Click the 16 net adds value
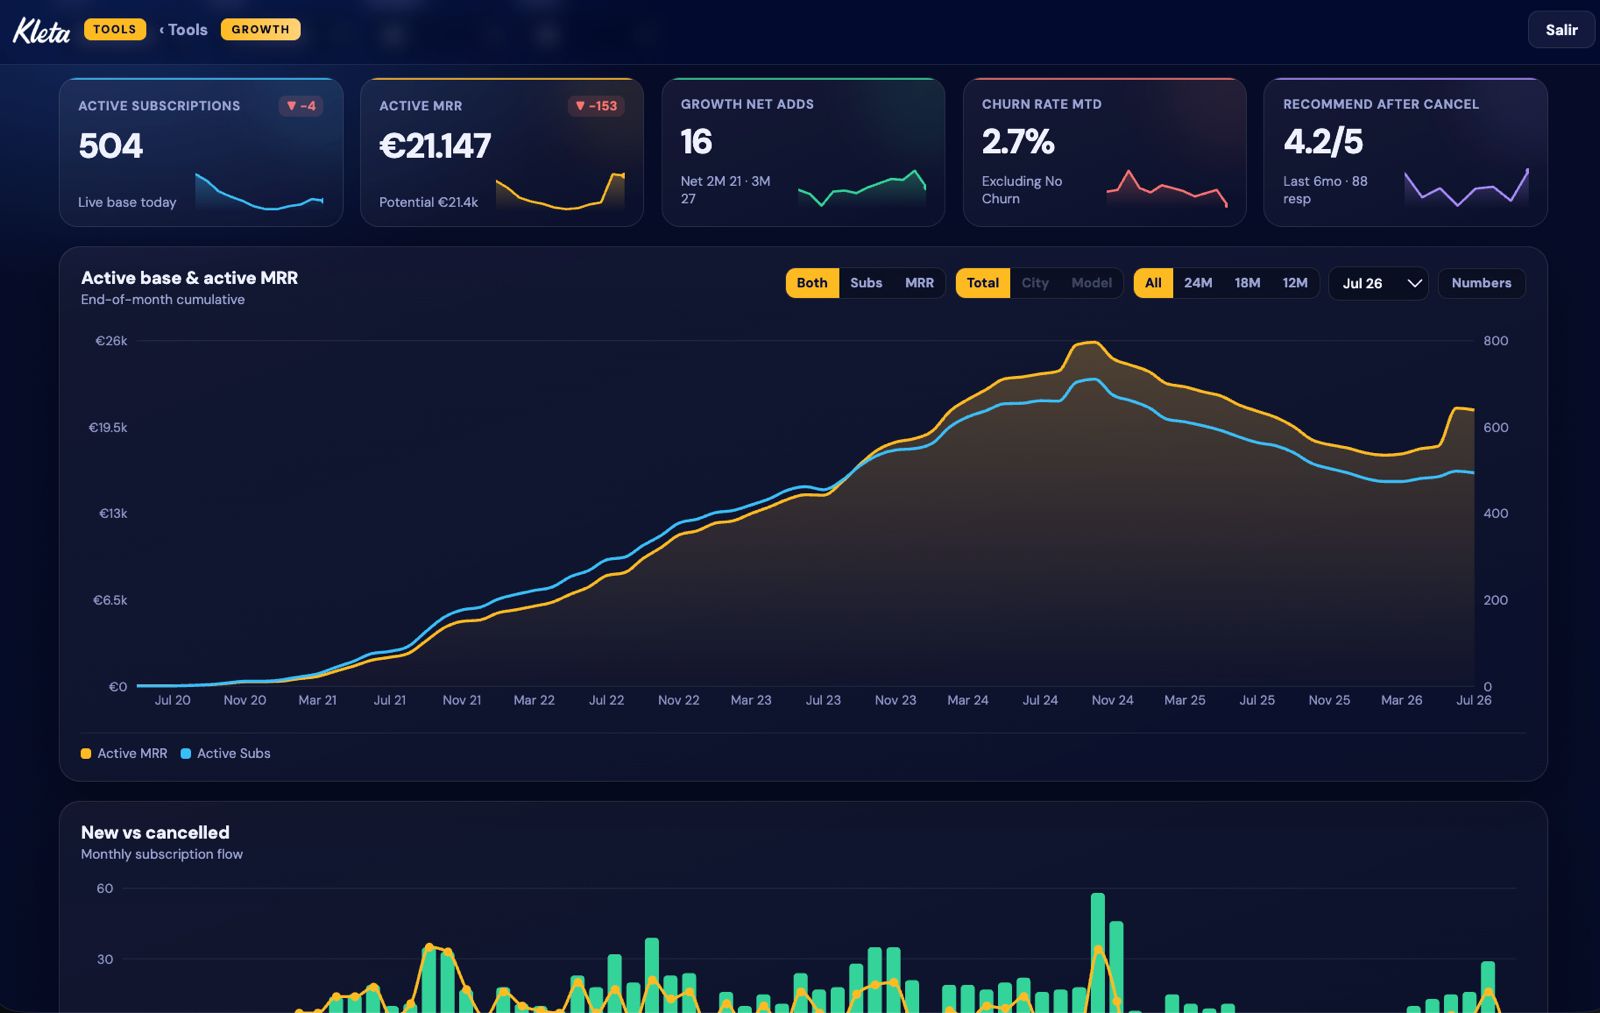This screenshot has width=1600, height=1013. [697, 142]
